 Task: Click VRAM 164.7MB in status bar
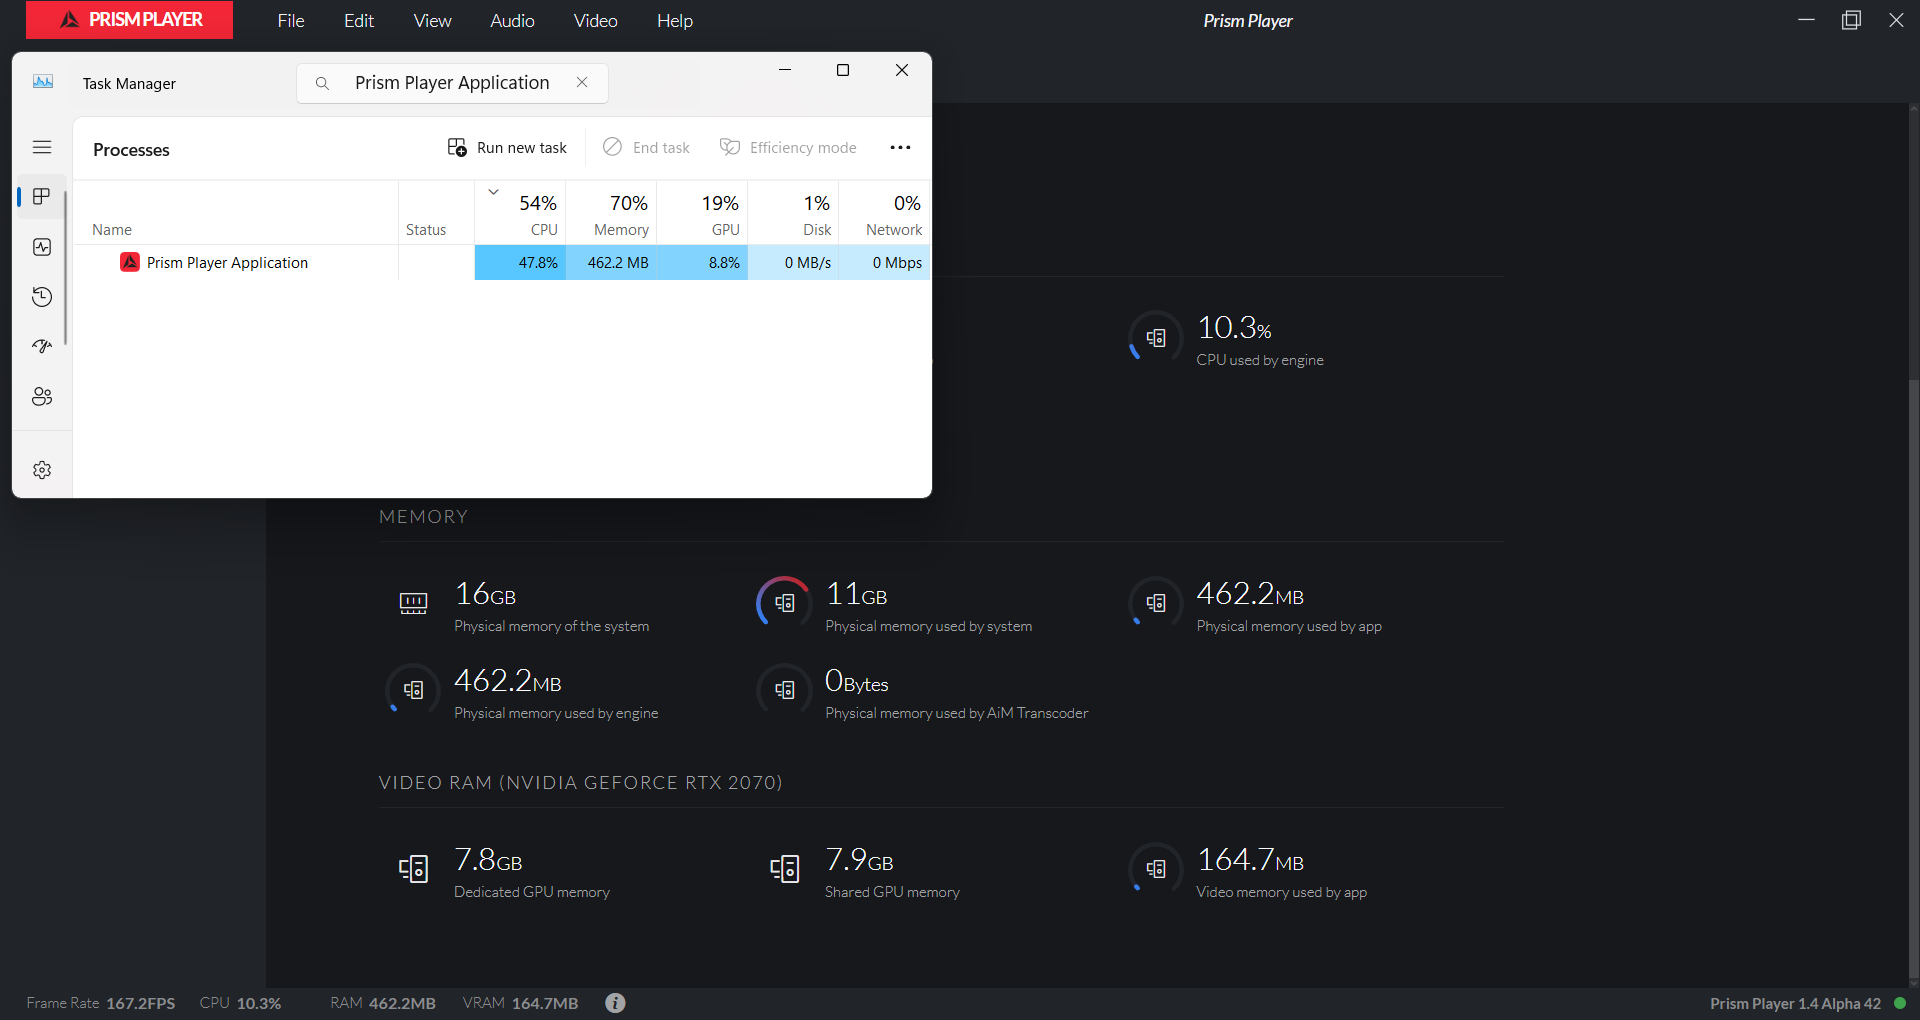(521, 1003)
